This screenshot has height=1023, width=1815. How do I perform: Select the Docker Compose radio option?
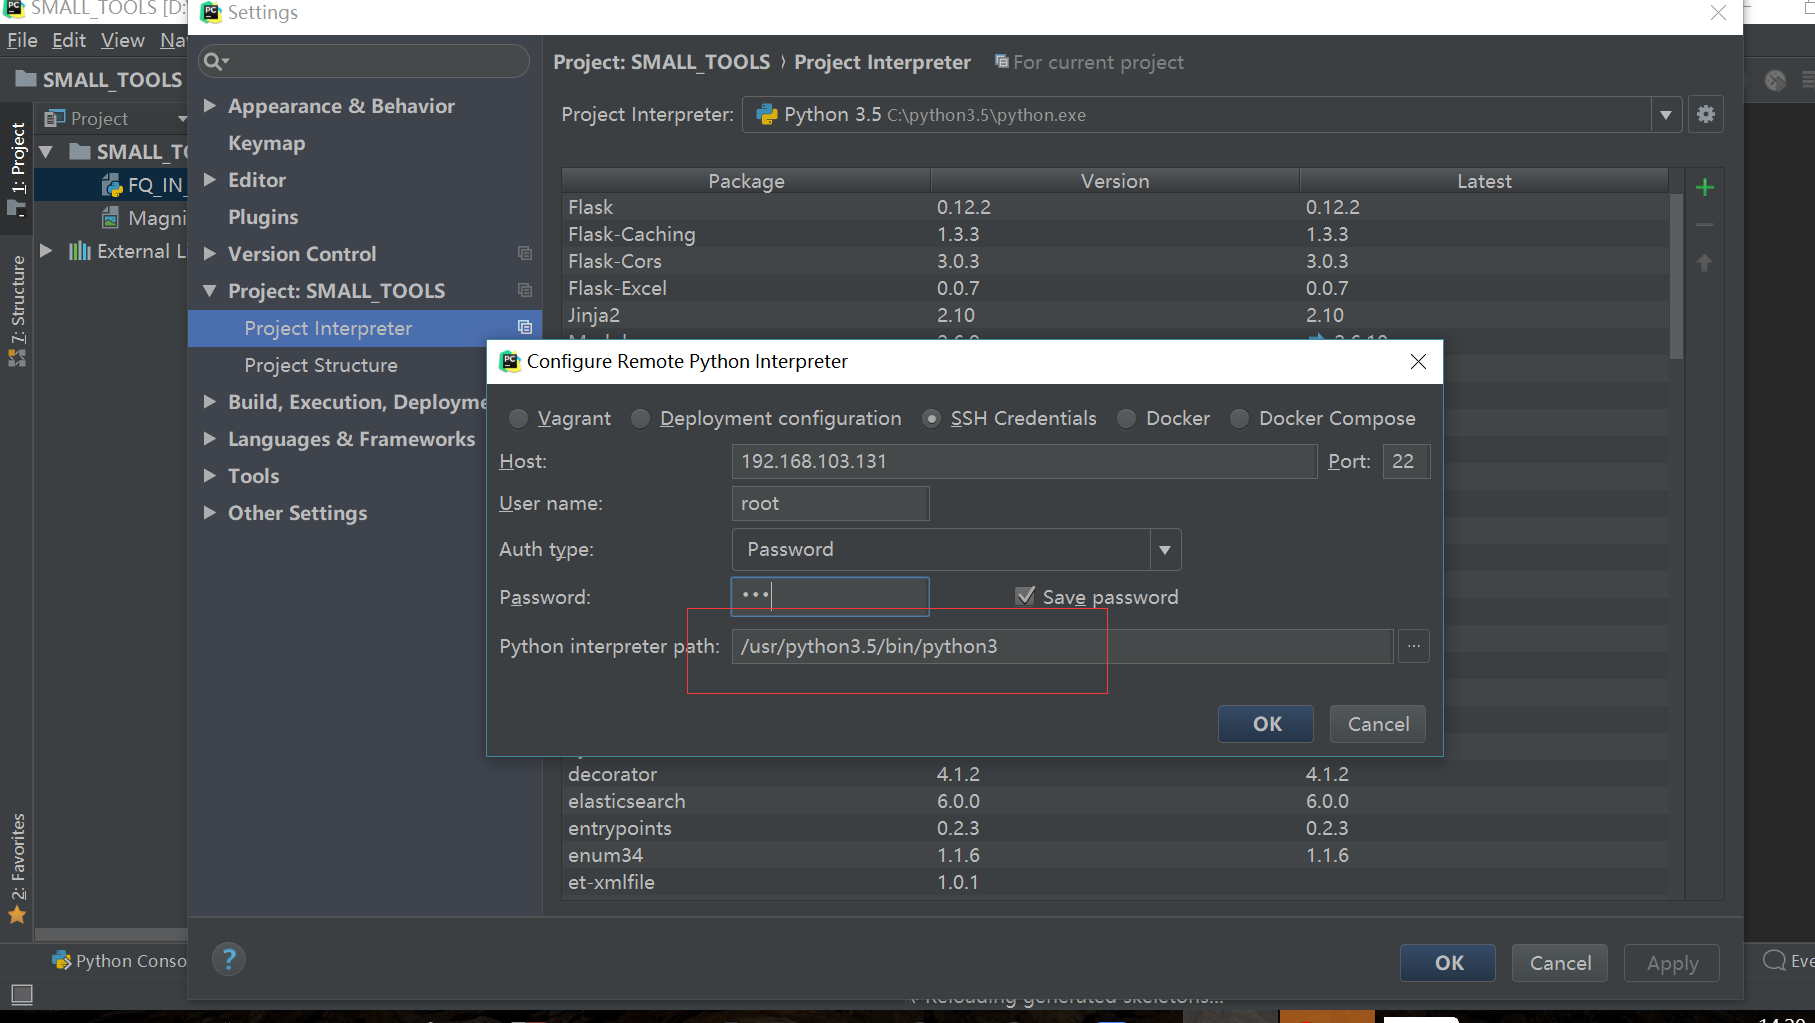tap(1240, 419)
